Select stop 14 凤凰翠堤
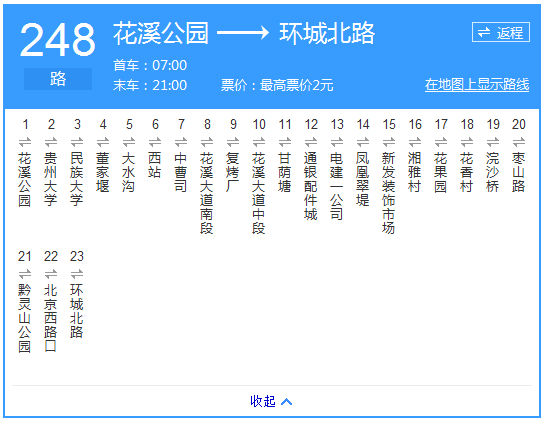 [363, 179]
